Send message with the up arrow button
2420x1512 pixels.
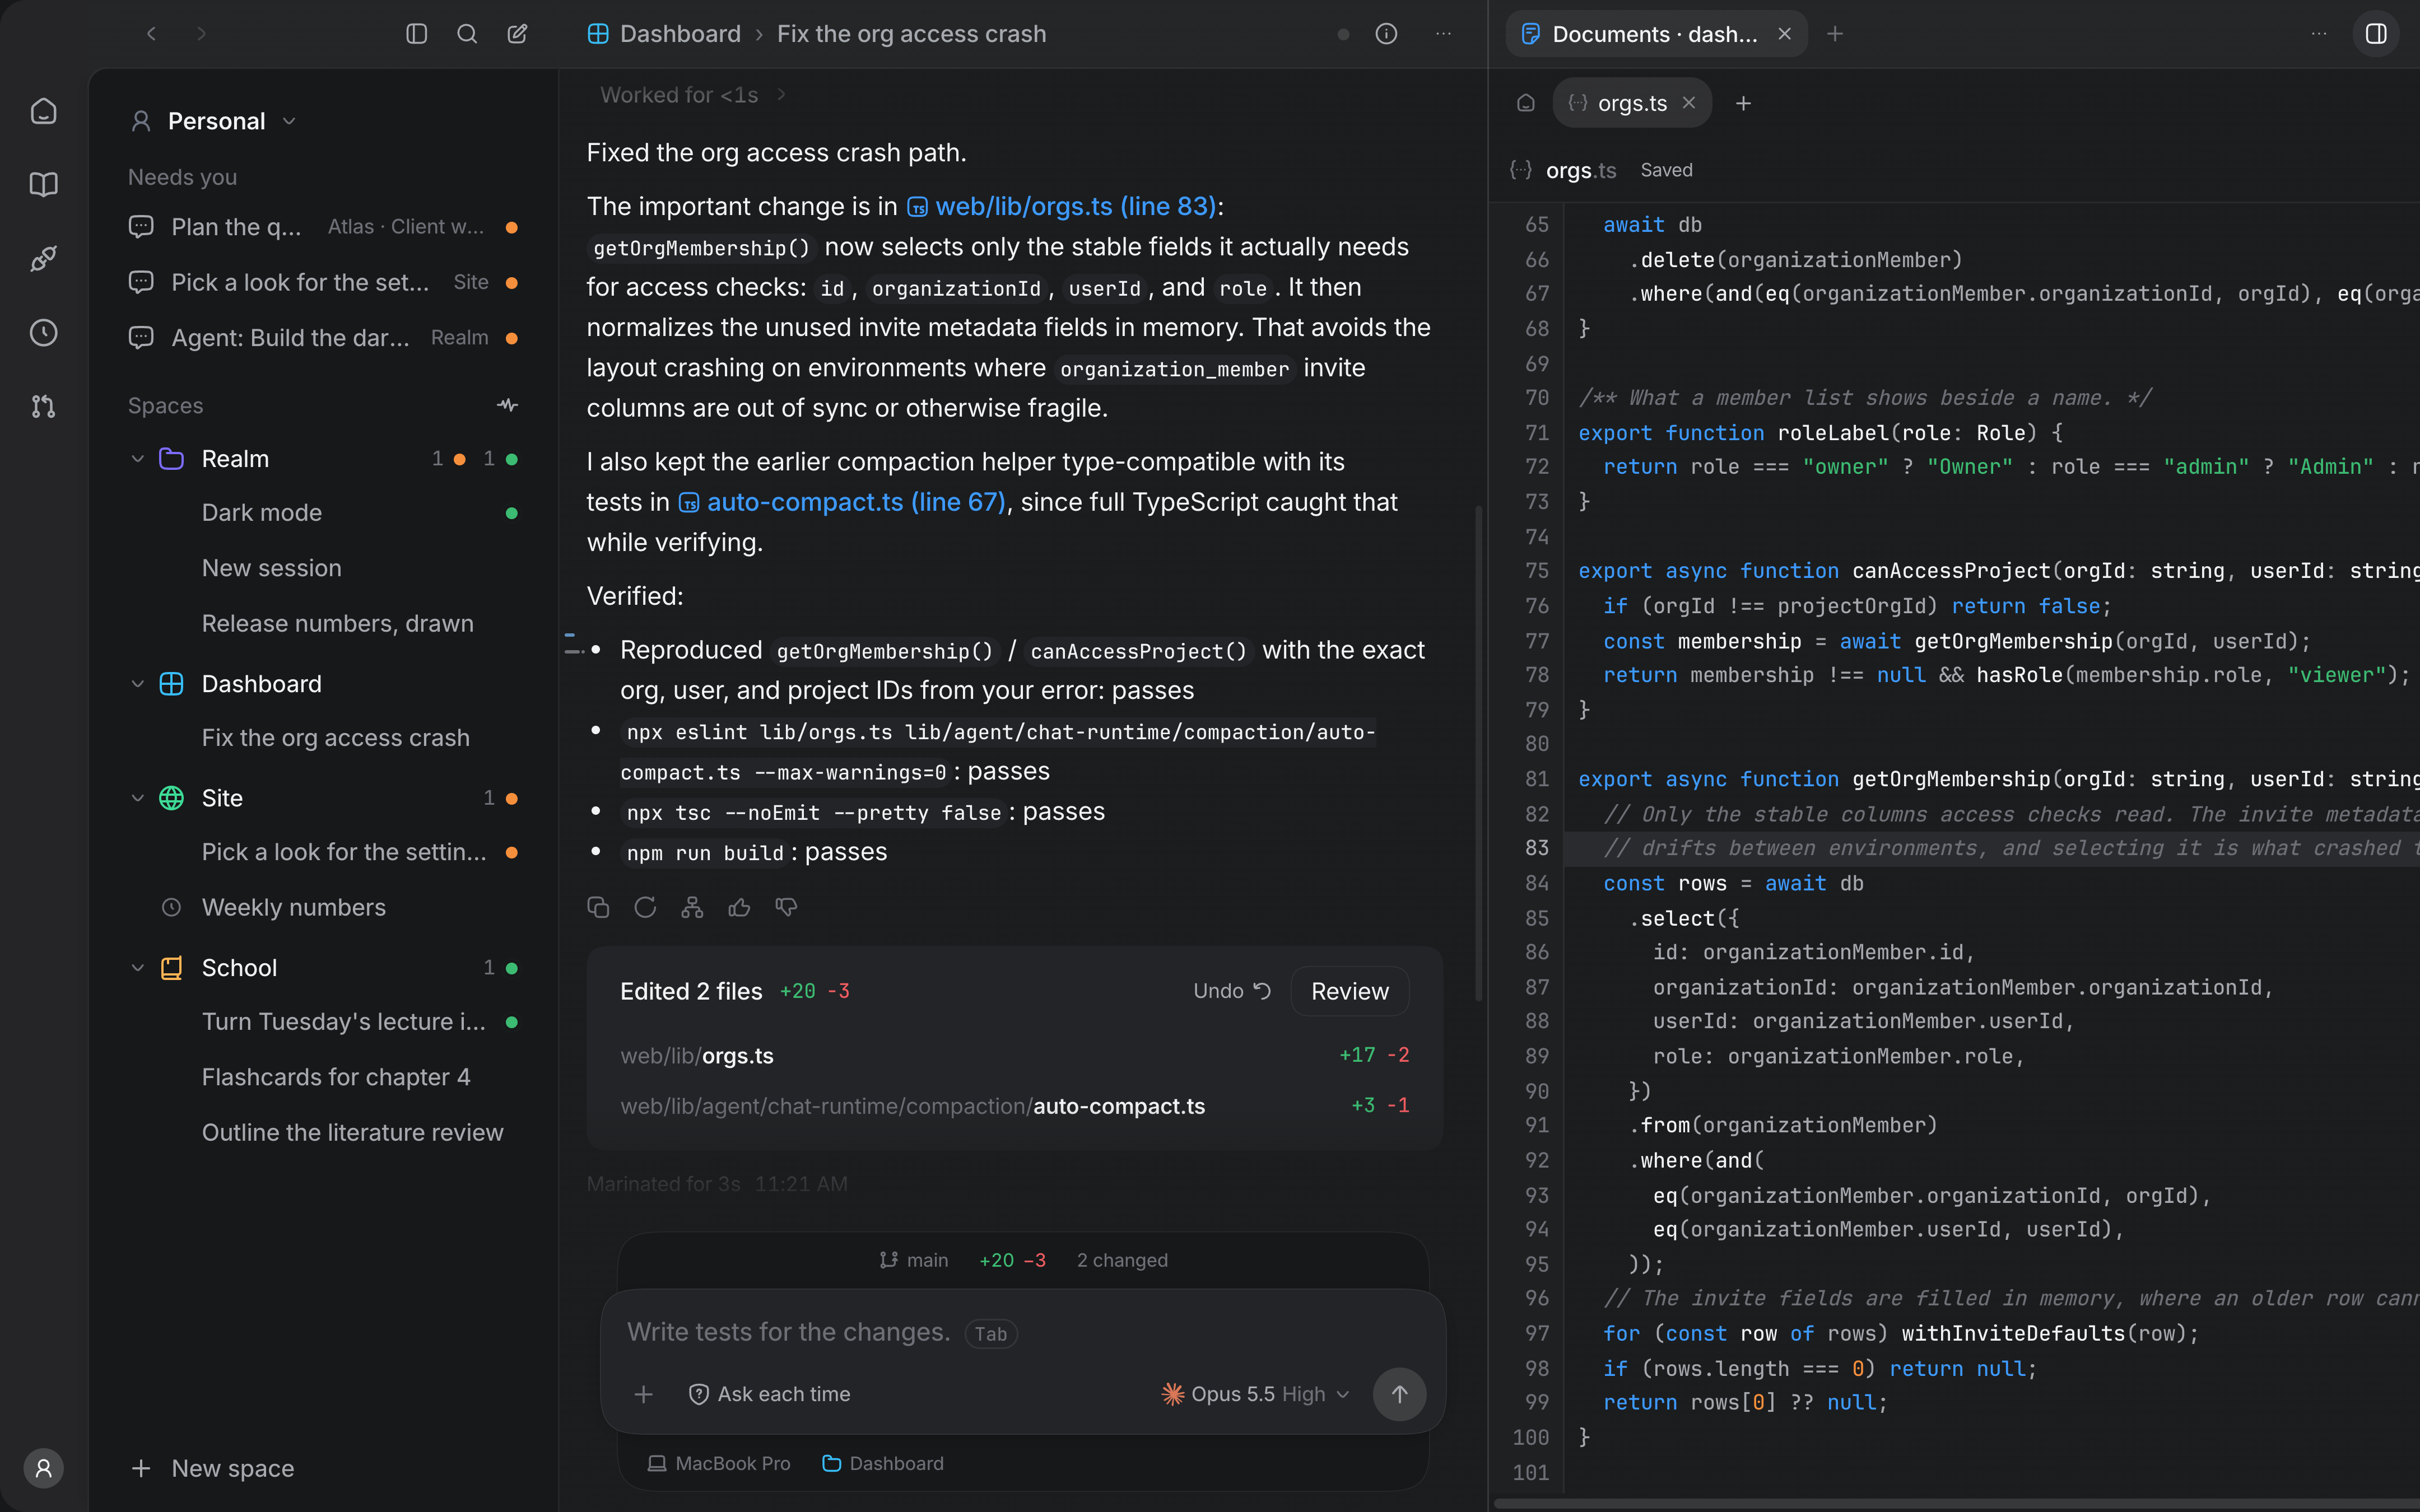[1399, 1394]
